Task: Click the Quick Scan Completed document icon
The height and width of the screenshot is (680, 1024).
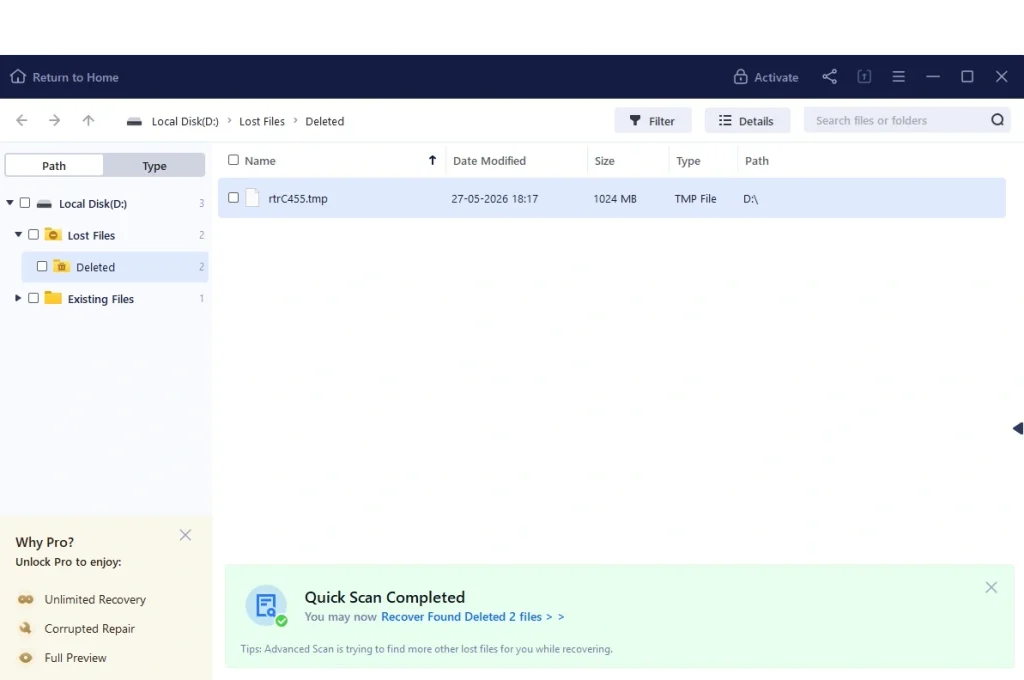Action: tap(266, 606)
